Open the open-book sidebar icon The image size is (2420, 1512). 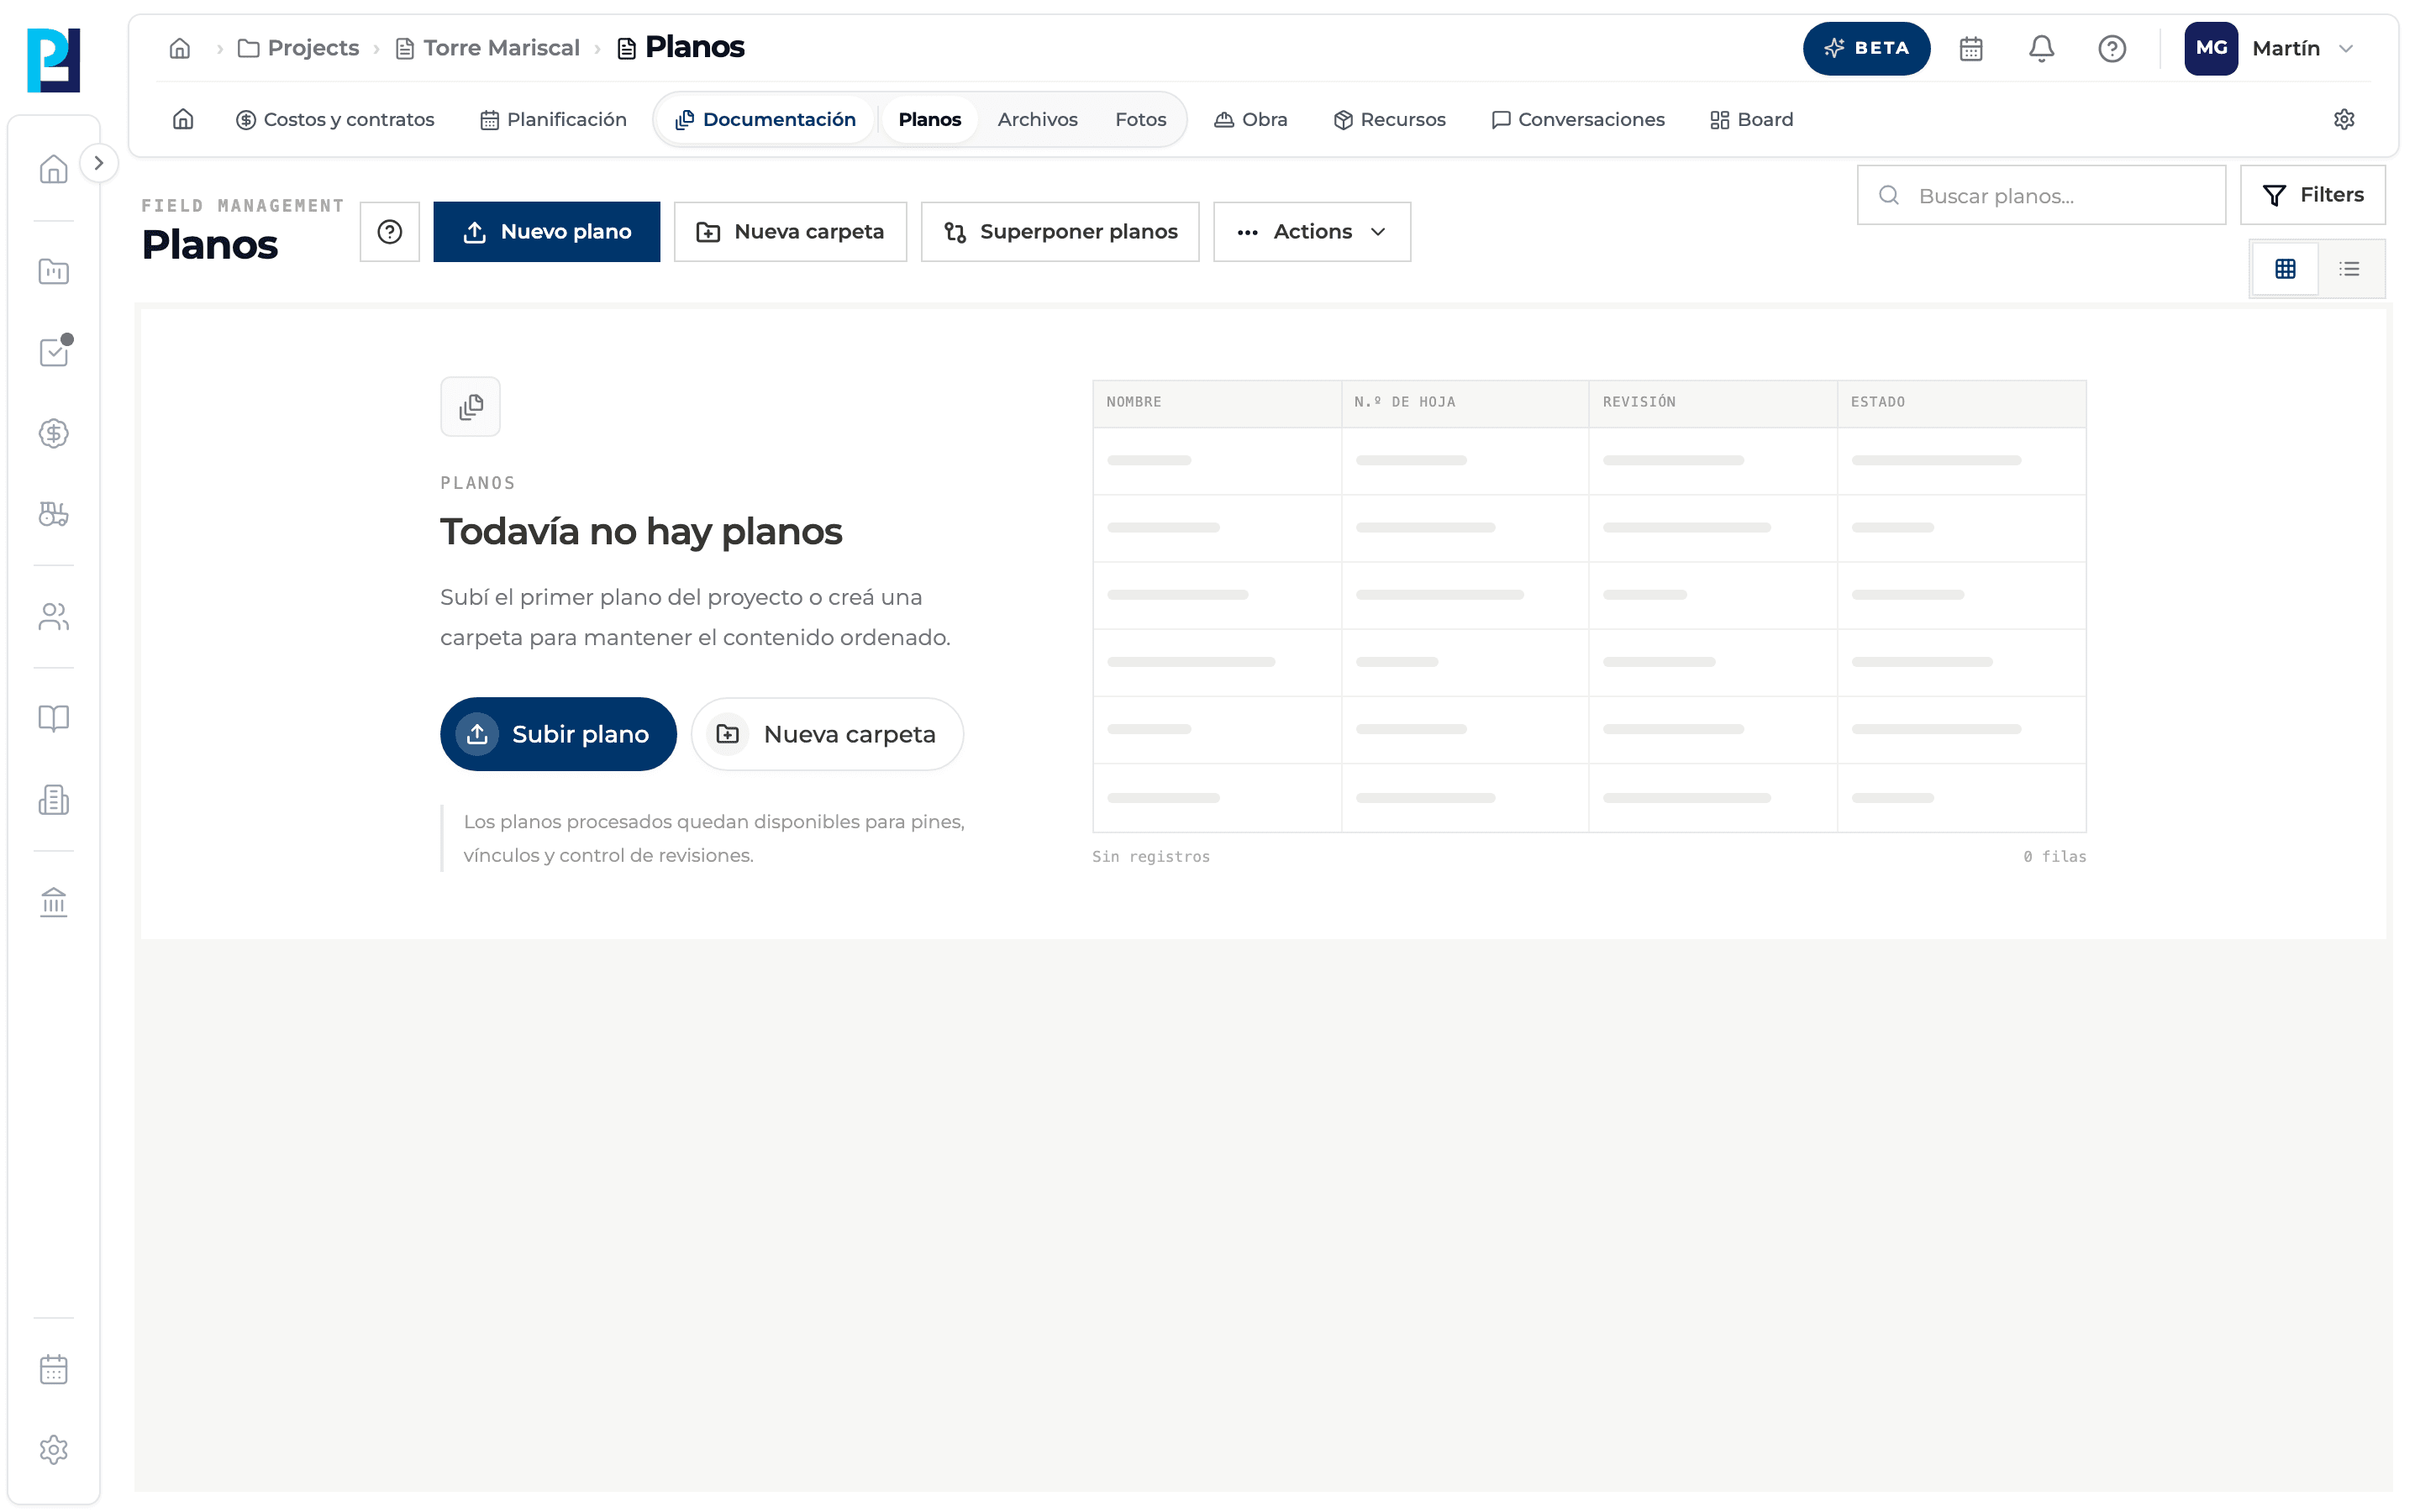tap(53, 718)
